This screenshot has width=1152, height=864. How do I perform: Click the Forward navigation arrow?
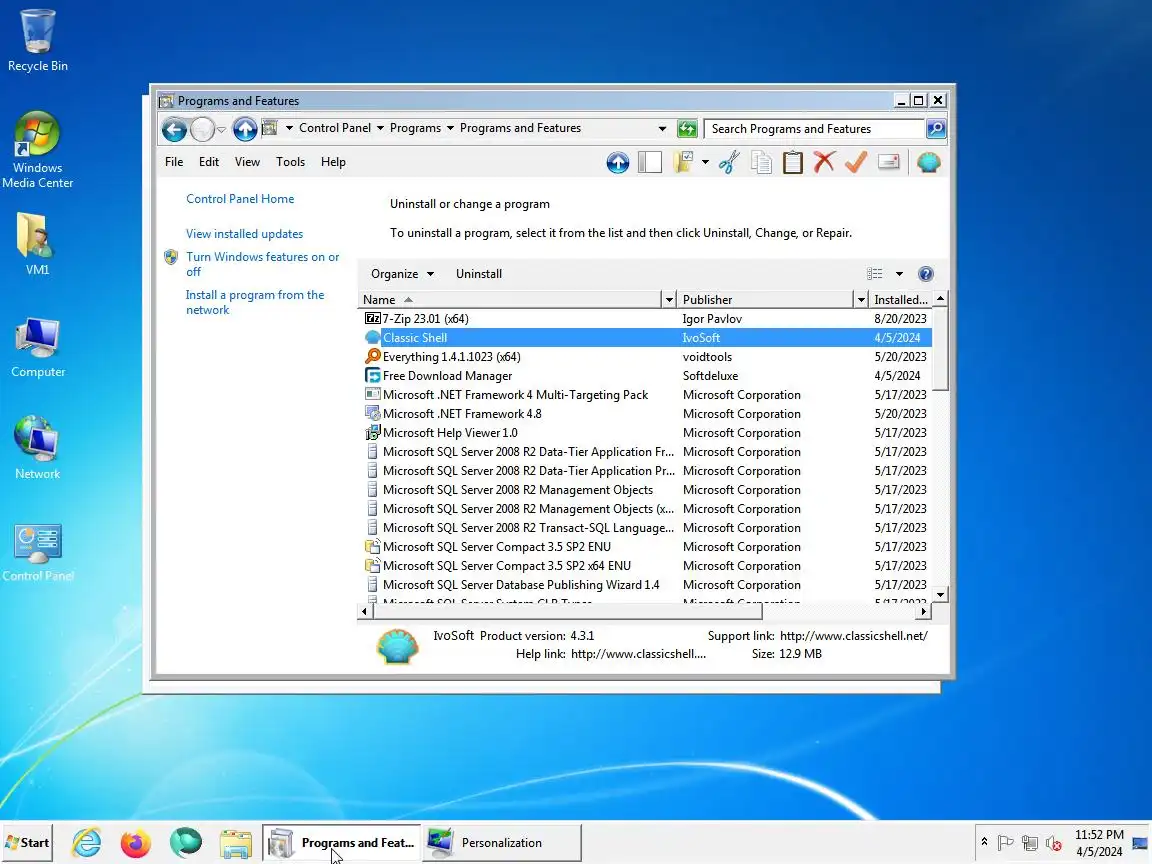pos(203,130)
